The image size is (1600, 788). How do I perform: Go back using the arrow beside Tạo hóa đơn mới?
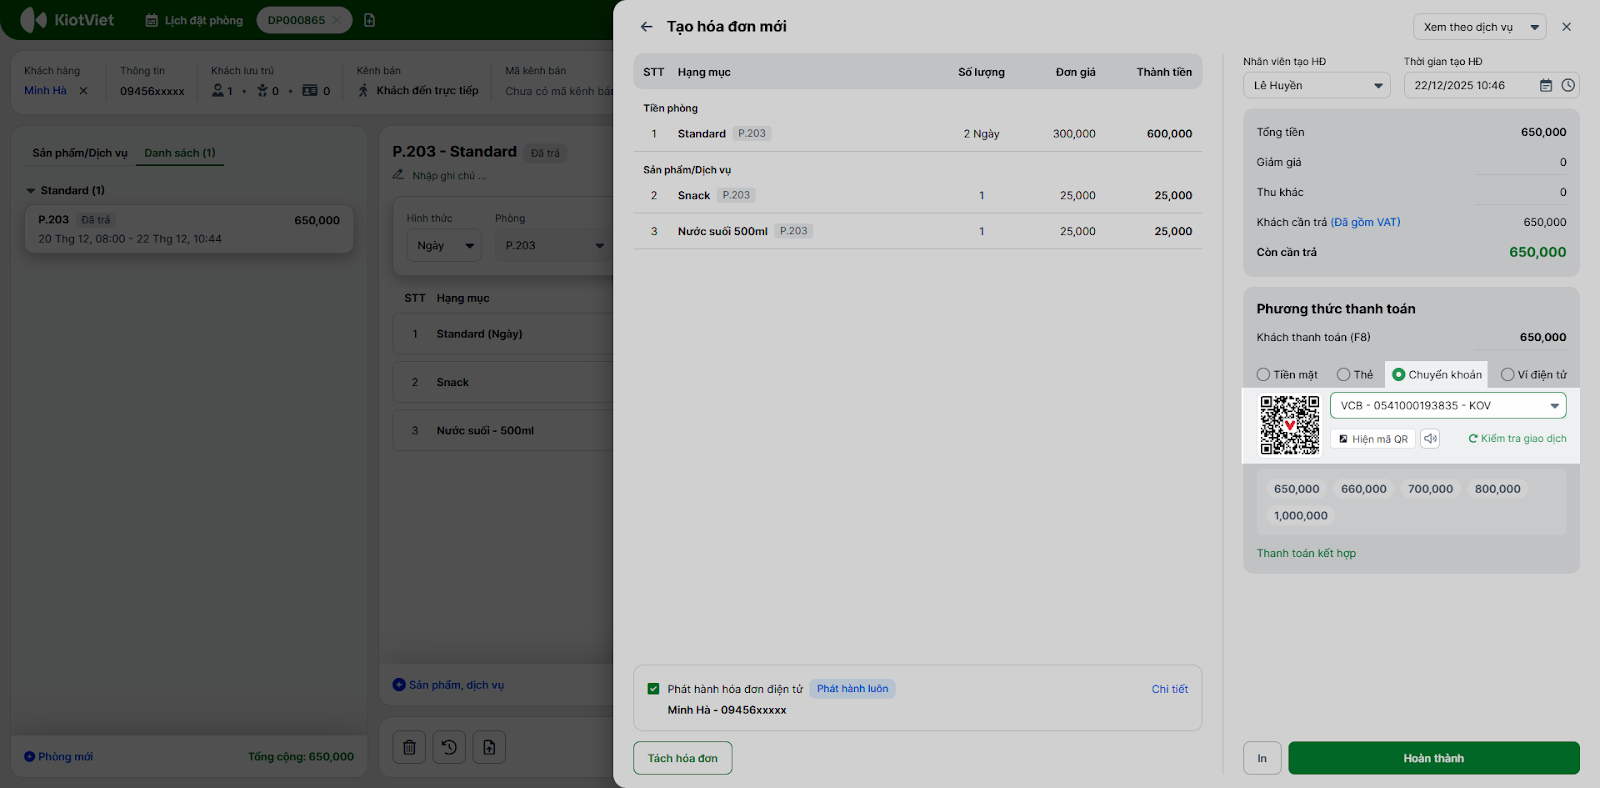(x=647, y=27)
